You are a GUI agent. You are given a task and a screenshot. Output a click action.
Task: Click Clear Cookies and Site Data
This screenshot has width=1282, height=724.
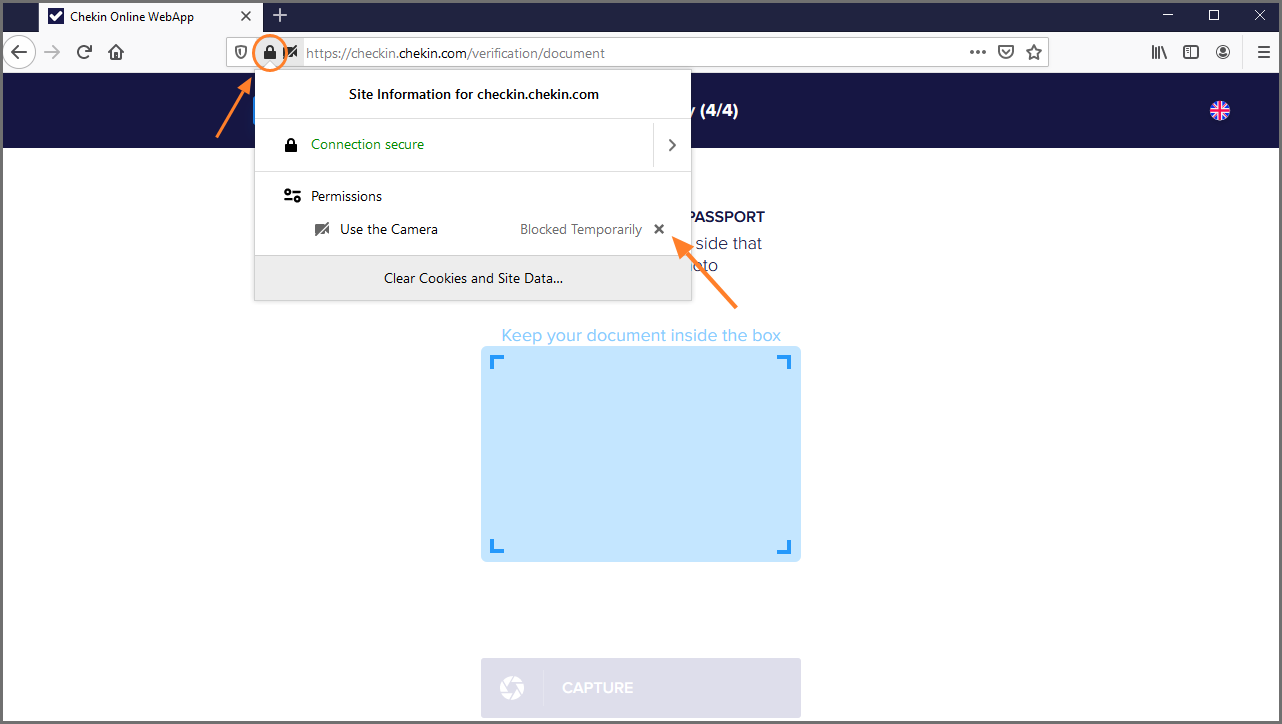[473, 278]
